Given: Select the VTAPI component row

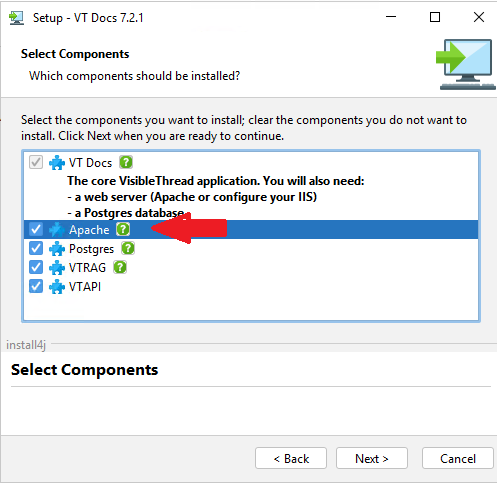Looking at the screenshot, I should (x=251, y=287).
